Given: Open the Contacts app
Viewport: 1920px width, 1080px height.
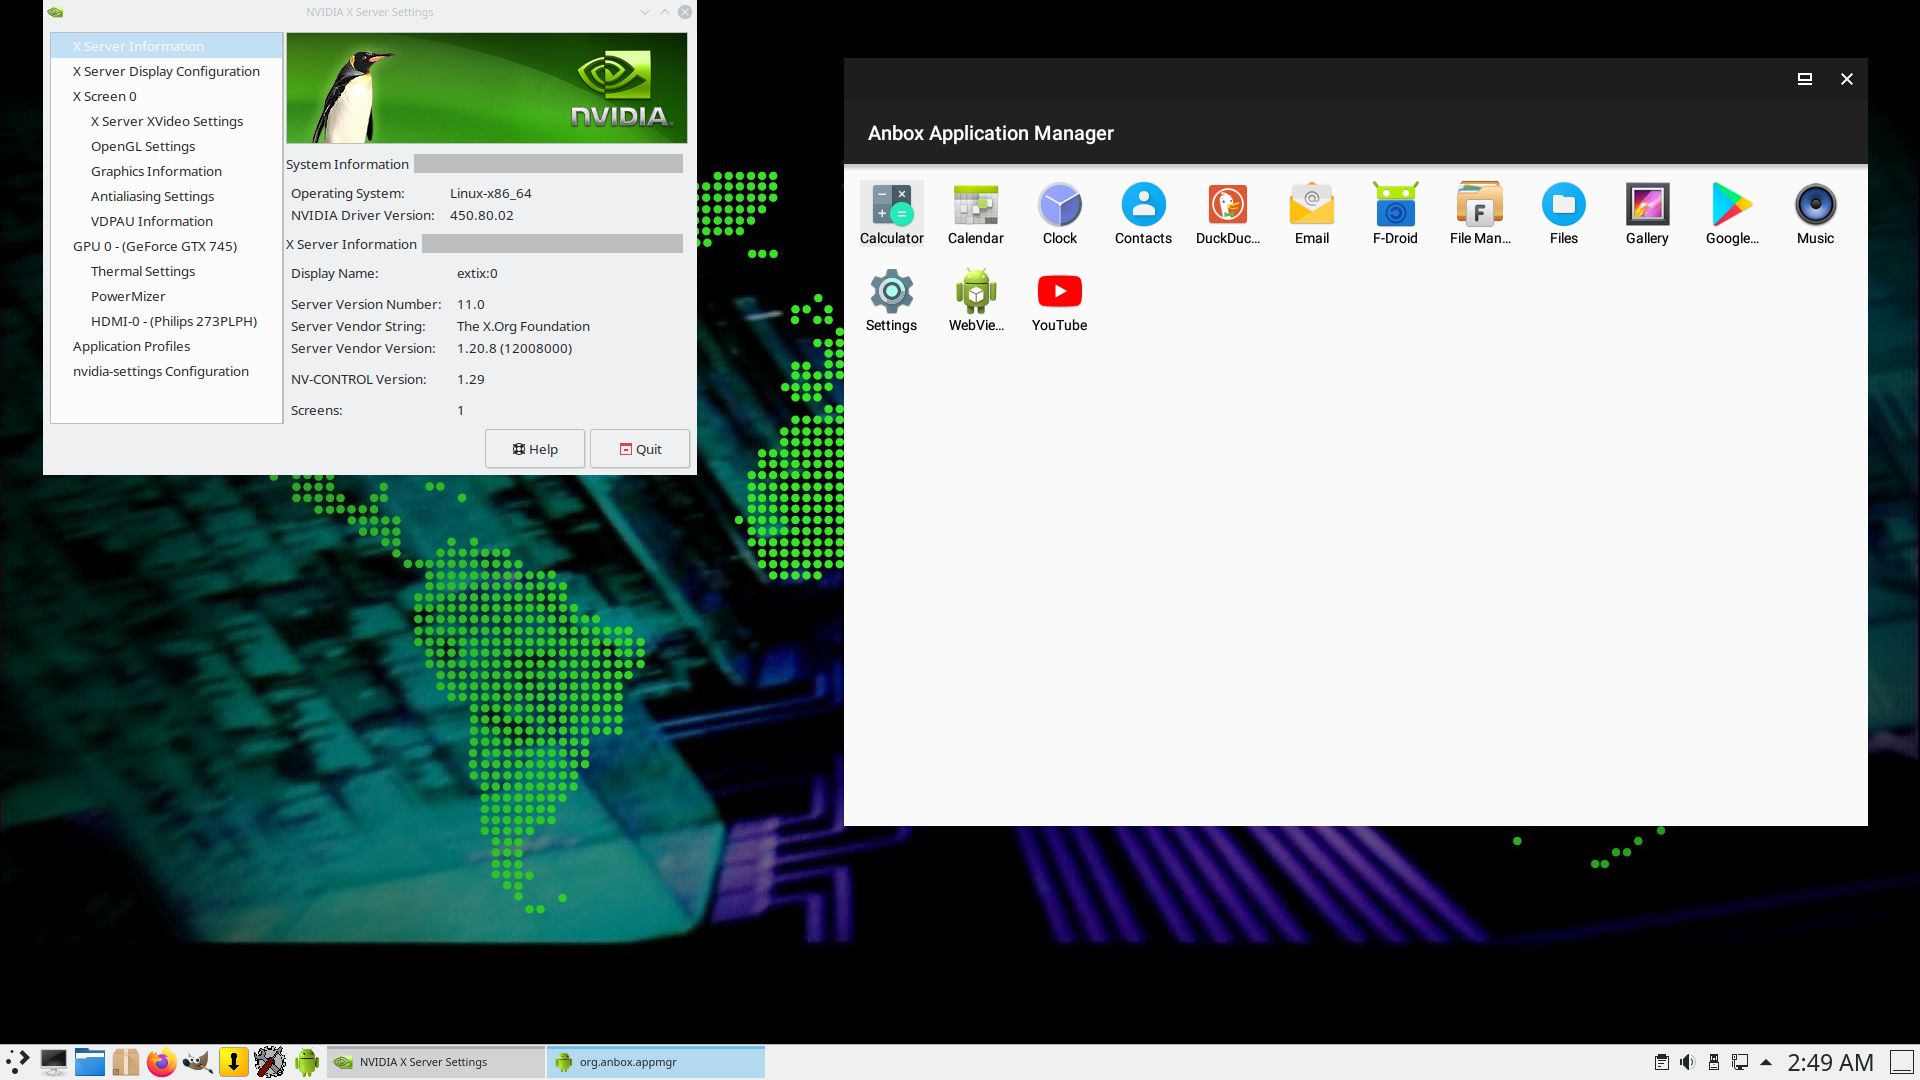Looking at the screenshot, I should (x=1143, y=214).
